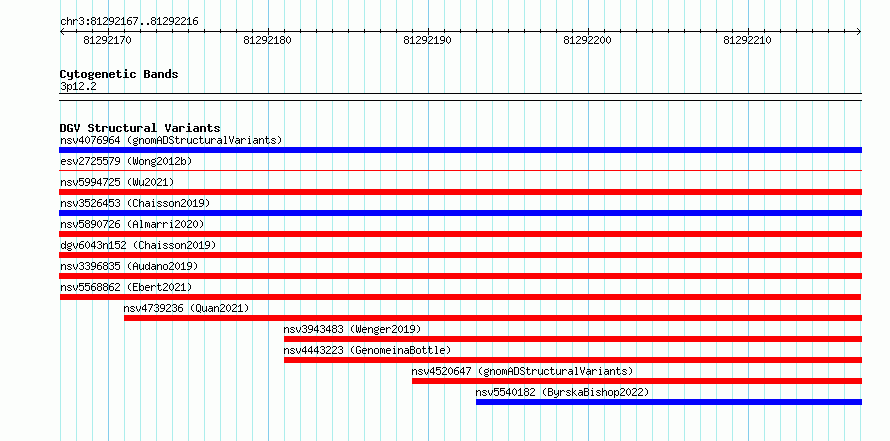This screenshot has height=441, width=890.
Task: Open the nsv5994725 (Wu2021) variant
Action: 117,182
